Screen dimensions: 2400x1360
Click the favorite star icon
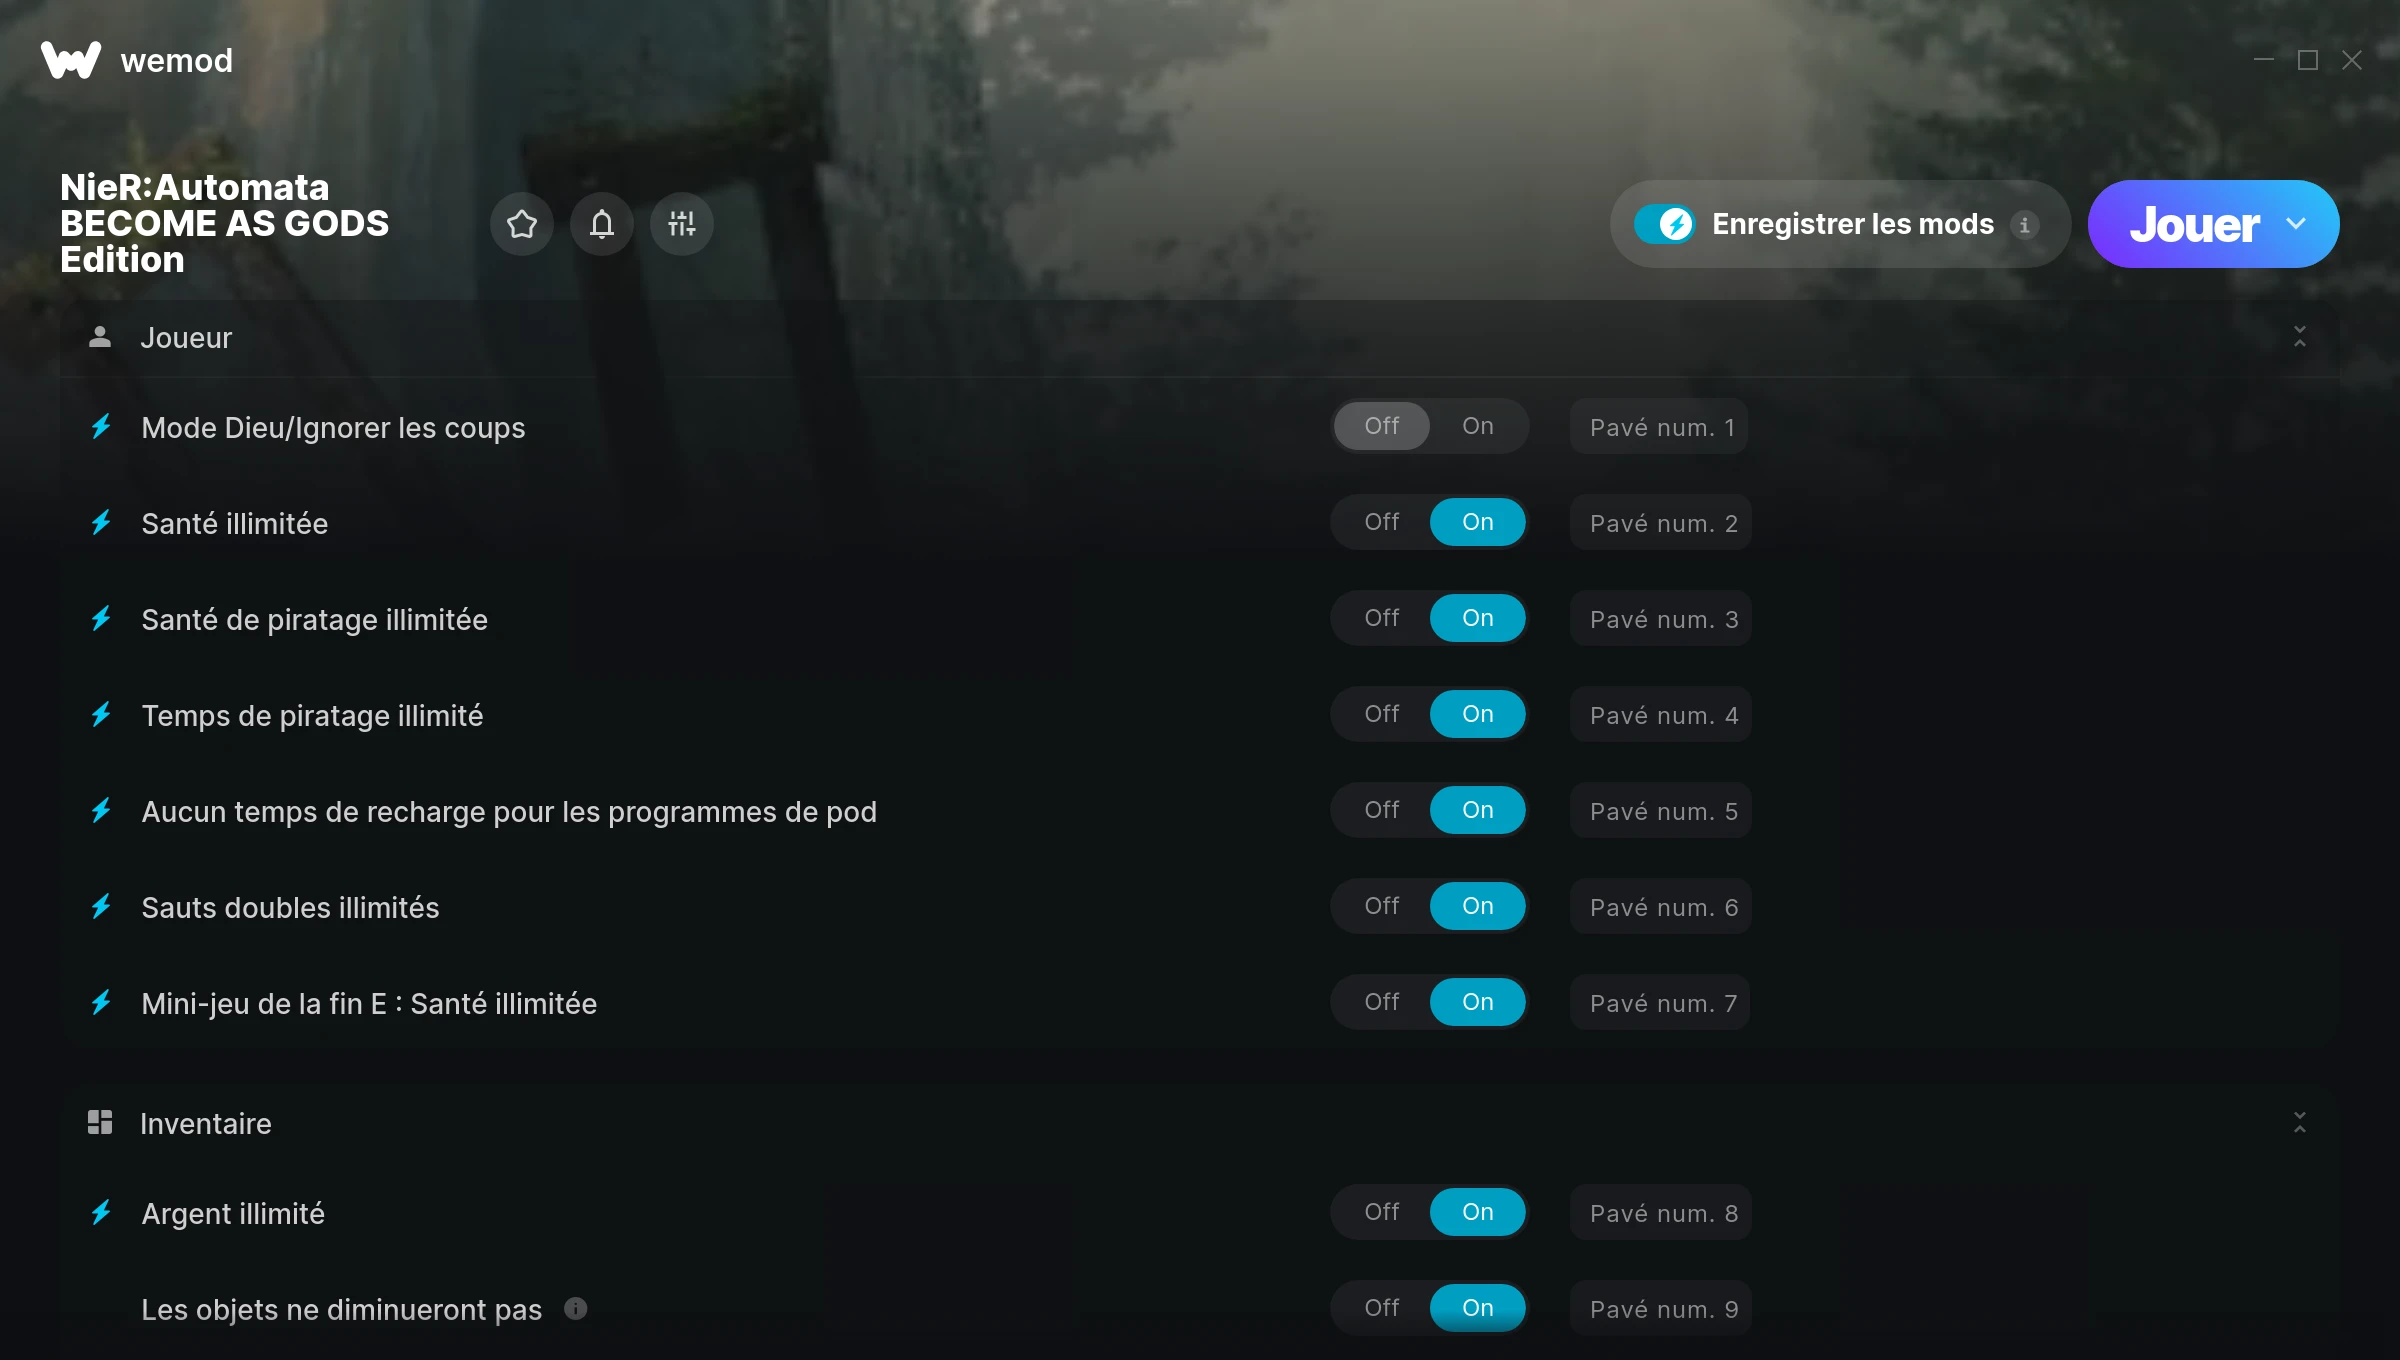522,224
